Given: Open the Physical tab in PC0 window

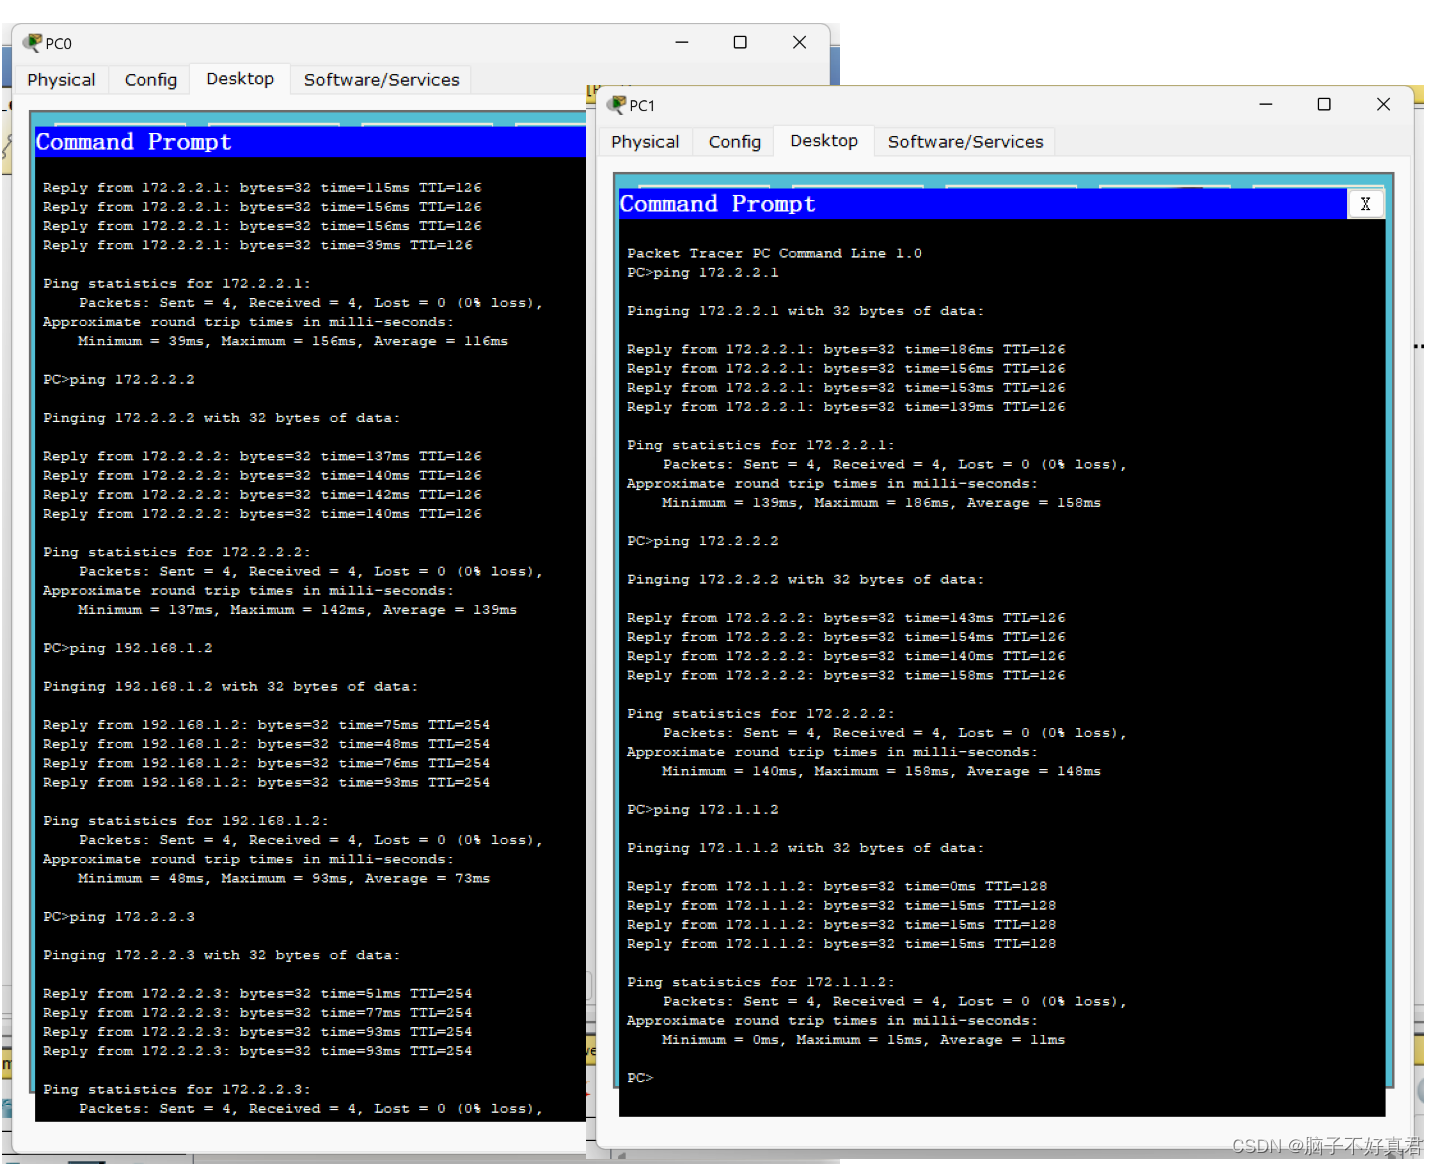Looking at the screenshot, I should (61, 80).
